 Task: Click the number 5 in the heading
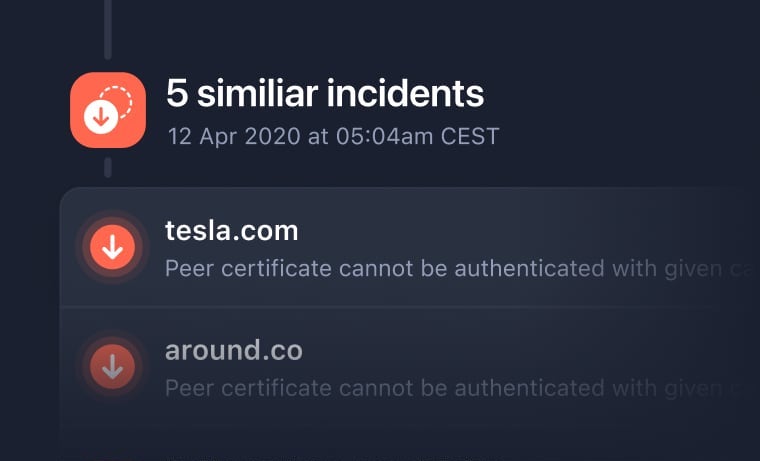click(x=177, y=94)
